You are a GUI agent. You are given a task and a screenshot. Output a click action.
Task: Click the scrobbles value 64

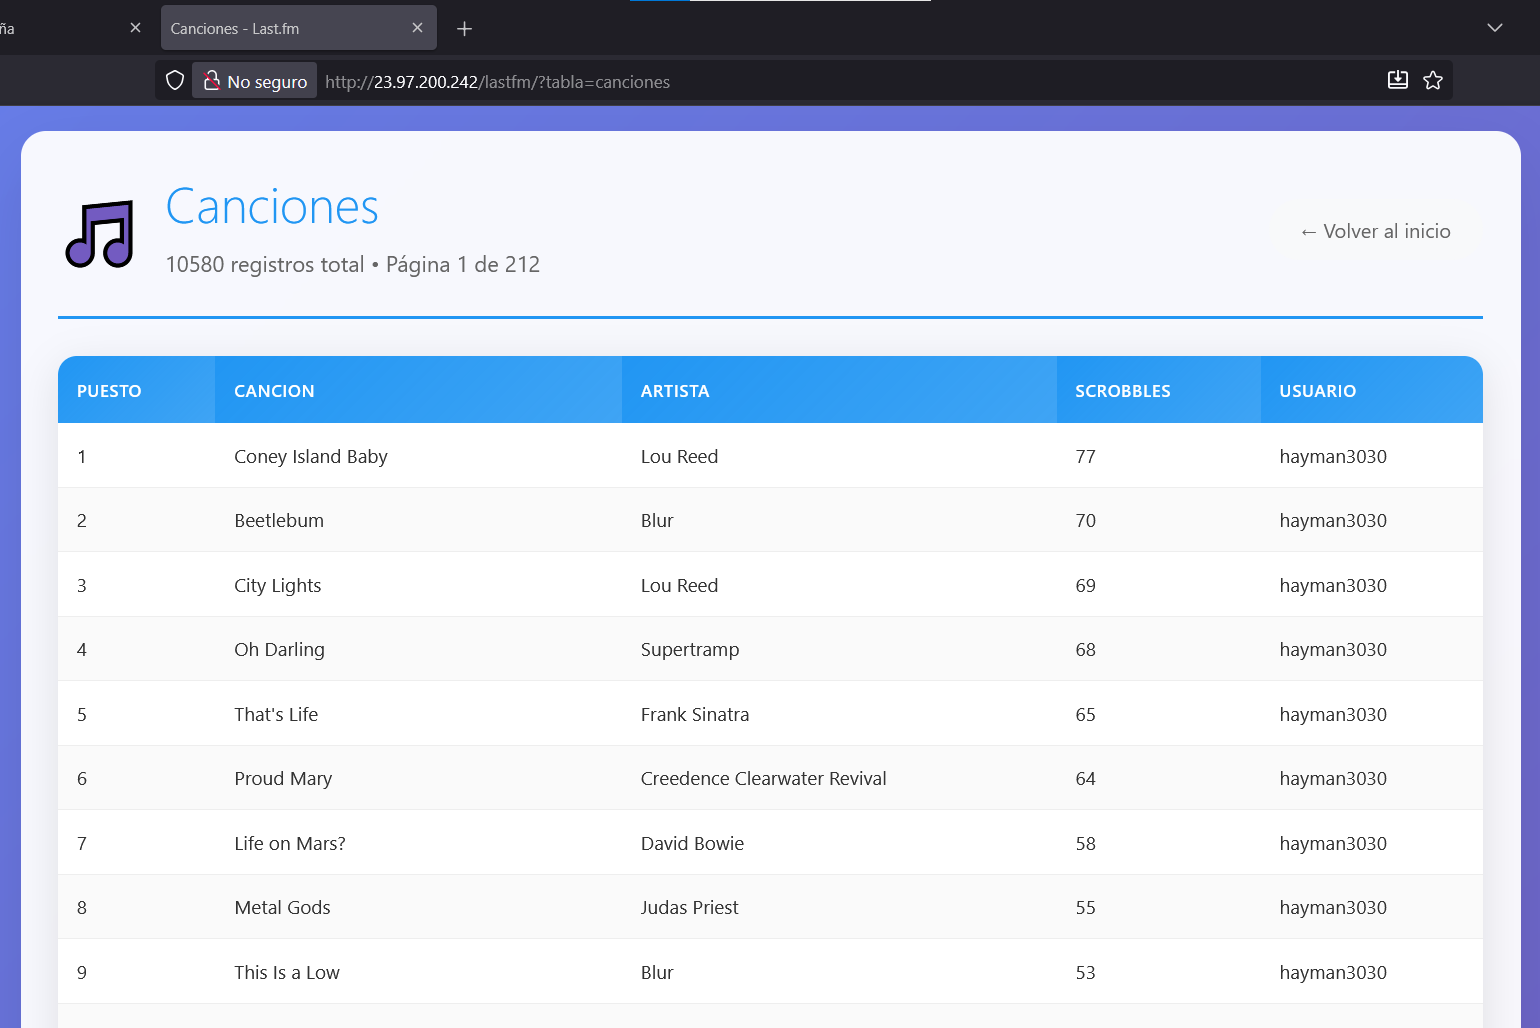1085,779
